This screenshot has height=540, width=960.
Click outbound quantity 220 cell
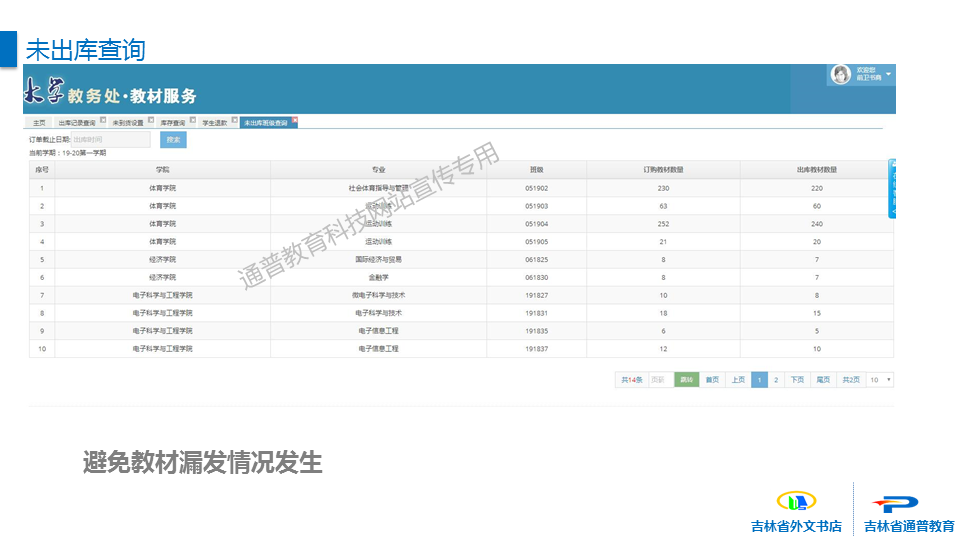click(x=817, y=189)
